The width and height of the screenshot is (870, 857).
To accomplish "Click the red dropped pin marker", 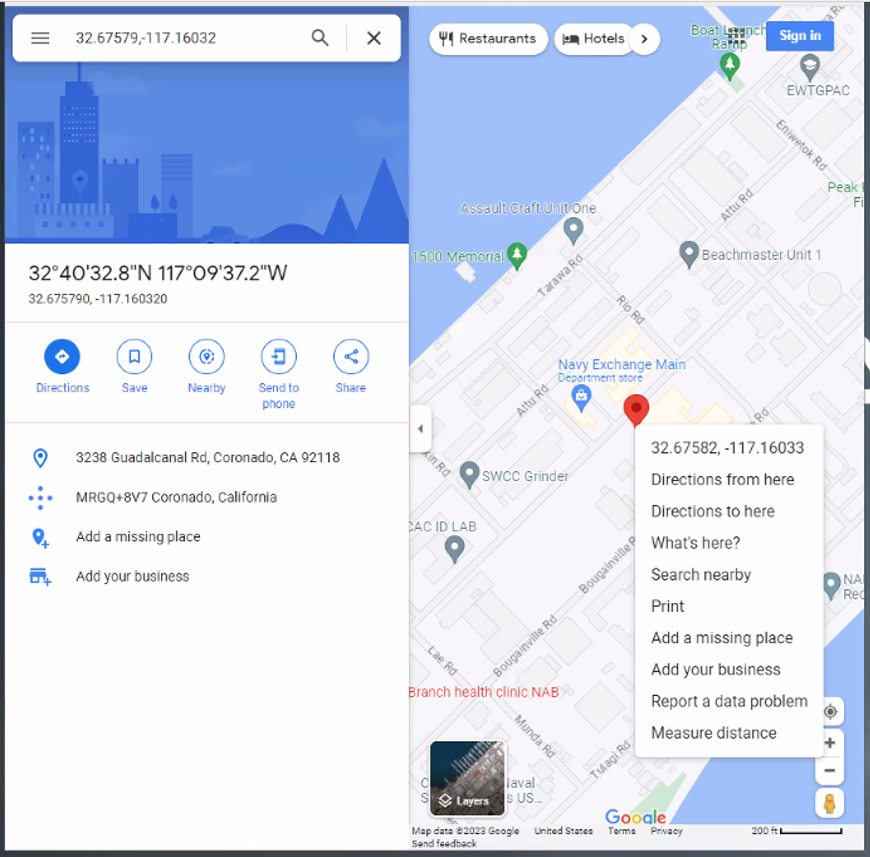I will click(636, 409).
